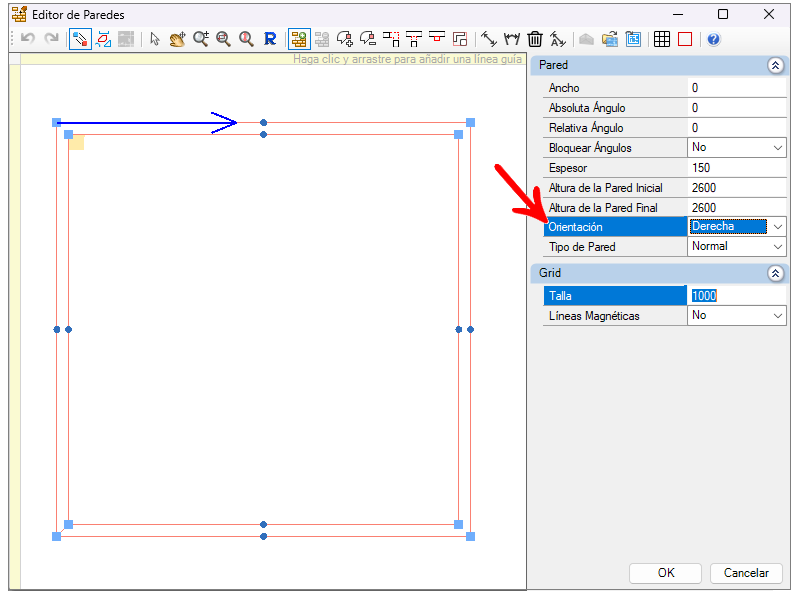
Task: Open help with the question mark icon
Action: point(713,39)
